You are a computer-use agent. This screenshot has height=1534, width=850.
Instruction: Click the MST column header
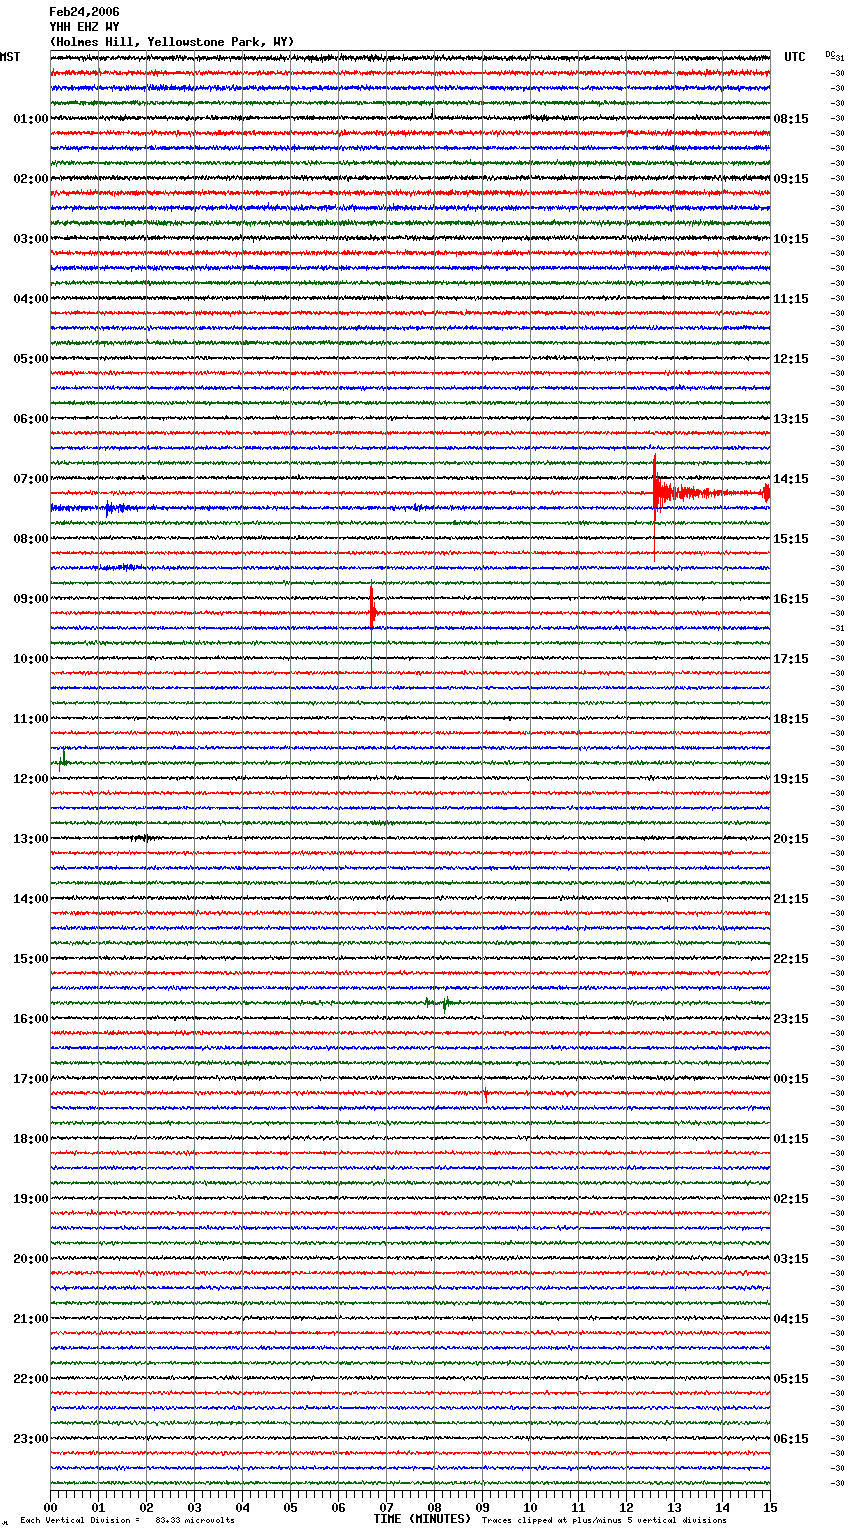click(10, 57)
